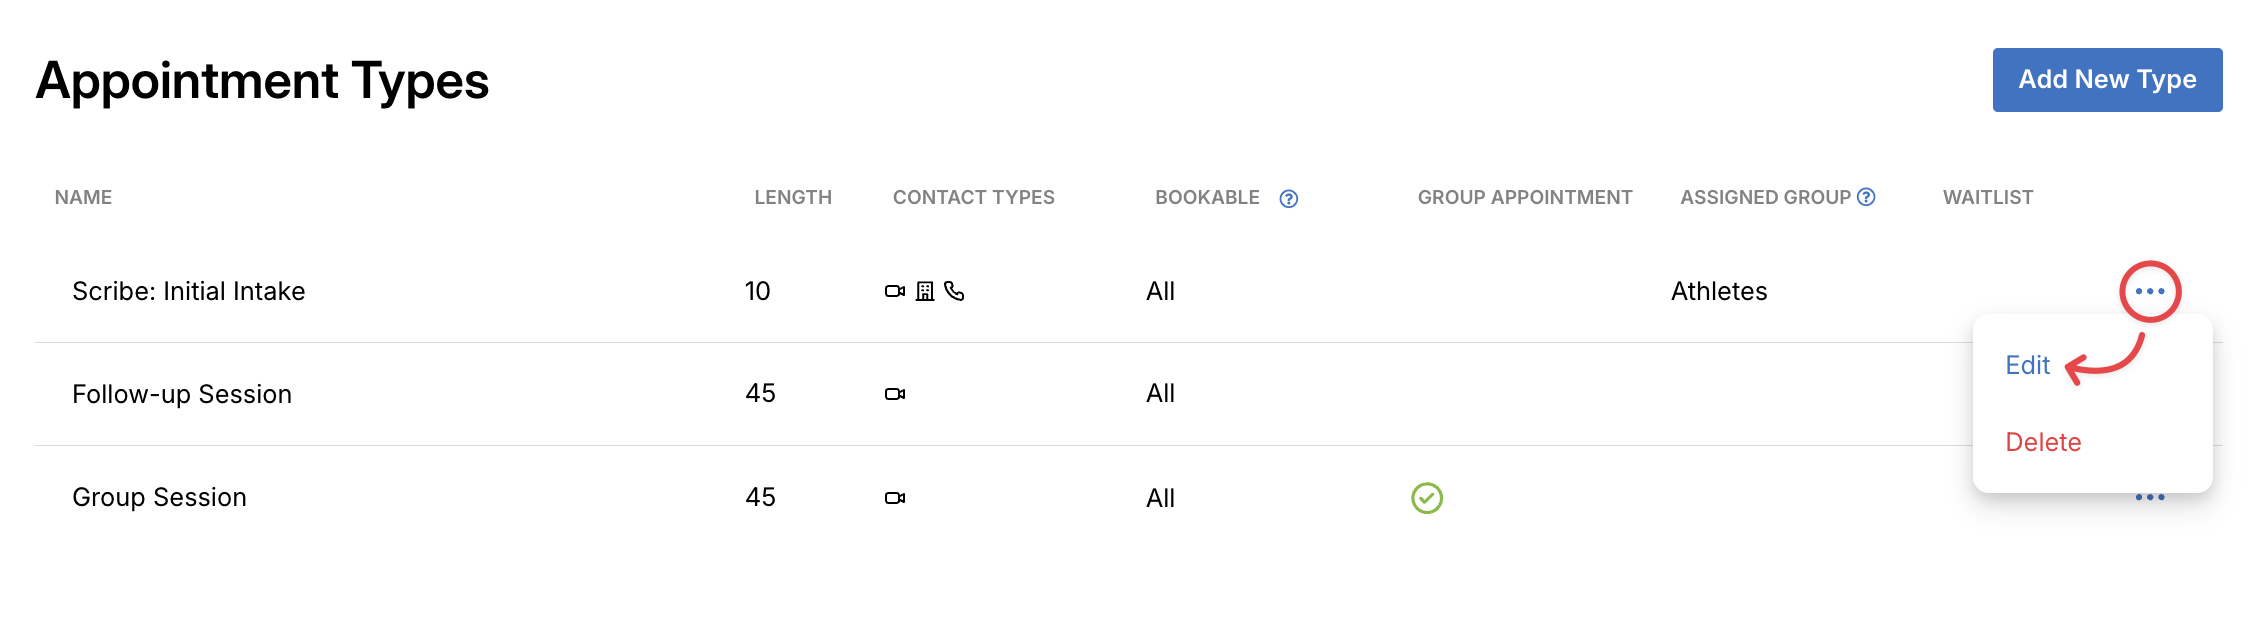
Task: Click the Athletes assigned group value
Action: (1719, 291)
